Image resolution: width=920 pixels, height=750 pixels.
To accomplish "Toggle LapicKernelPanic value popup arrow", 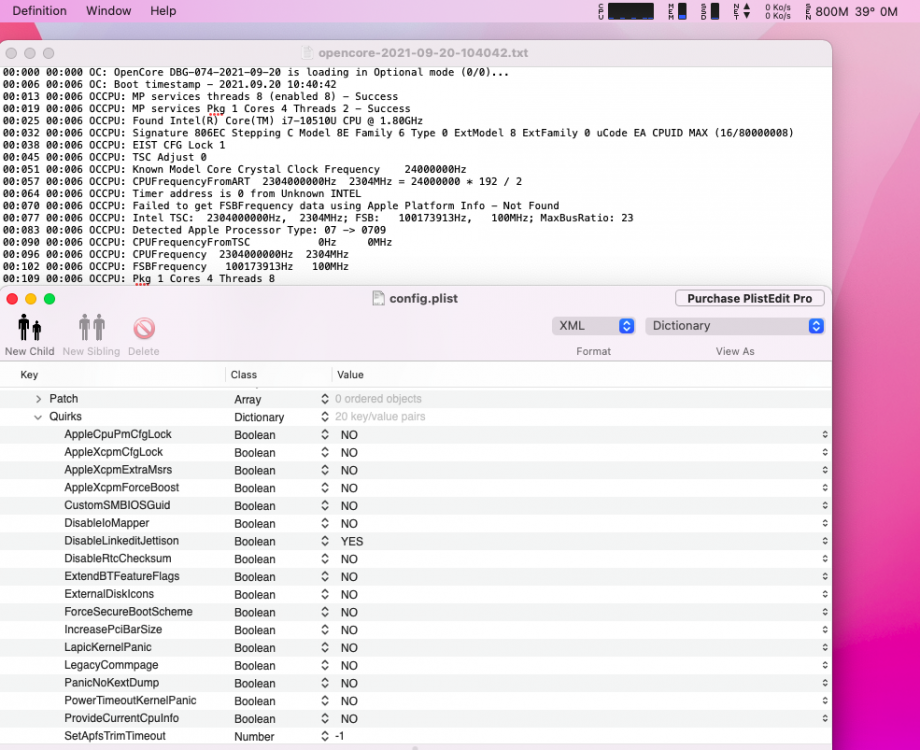I will tap(825, 647).
